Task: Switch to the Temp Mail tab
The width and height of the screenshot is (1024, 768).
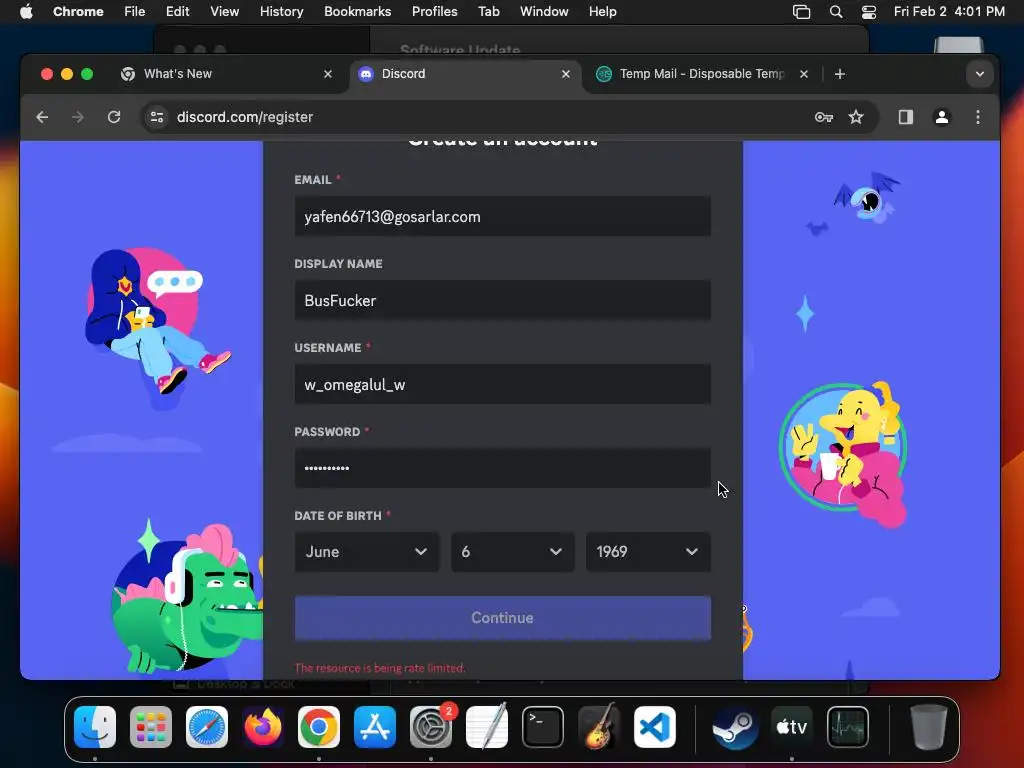Action: coord(702,74)
